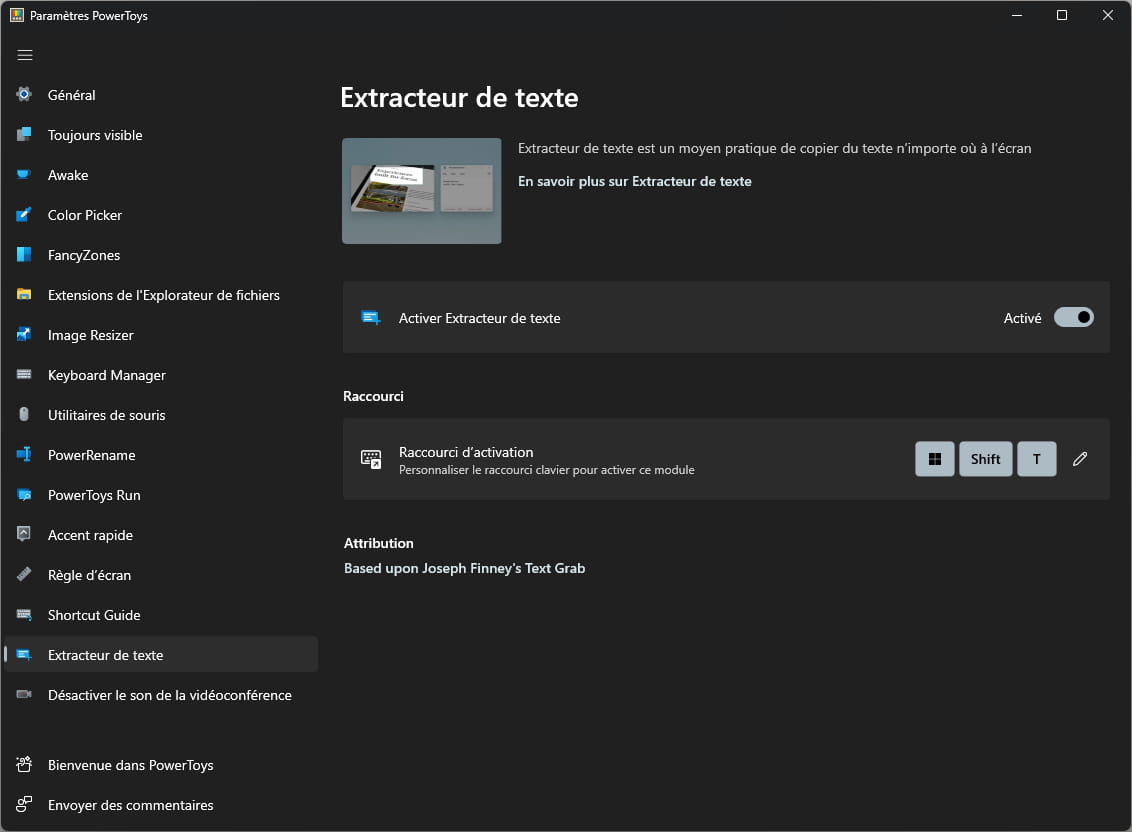This screenshot has height=832, width=1132.
Task: Open Color Picker settings
Action: click(161, 214)
